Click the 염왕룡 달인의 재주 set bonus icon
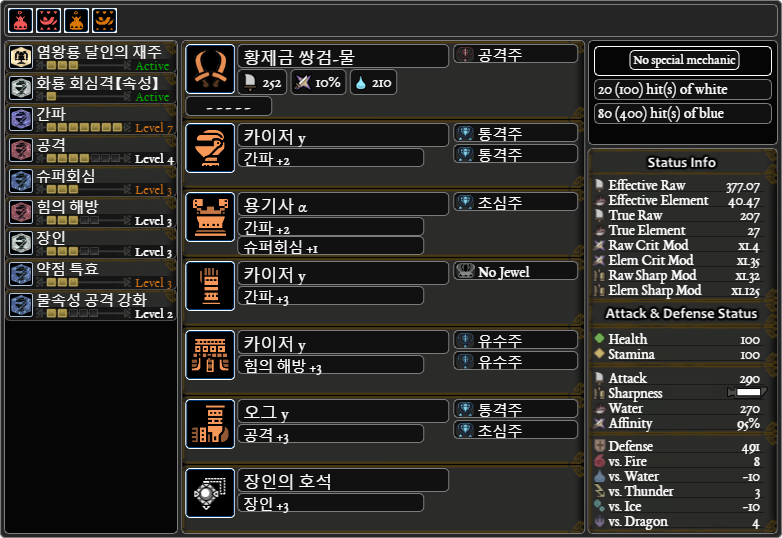The image size is (782, 538). point(20,57)
